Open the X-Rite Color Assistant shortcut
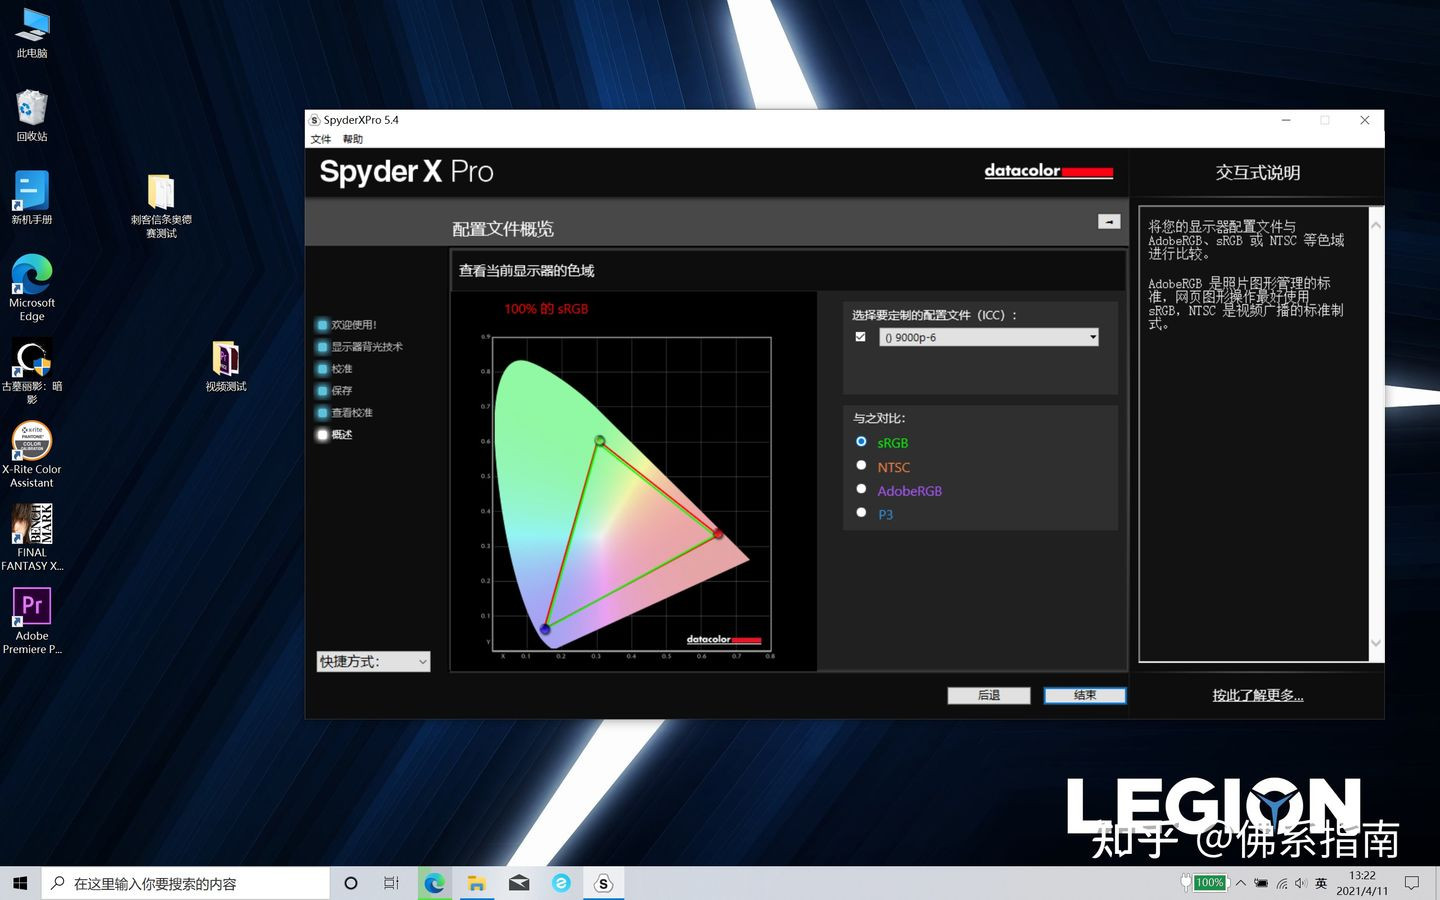The image size is (1440, 900). pyautogui.click(x=32, y=454)
